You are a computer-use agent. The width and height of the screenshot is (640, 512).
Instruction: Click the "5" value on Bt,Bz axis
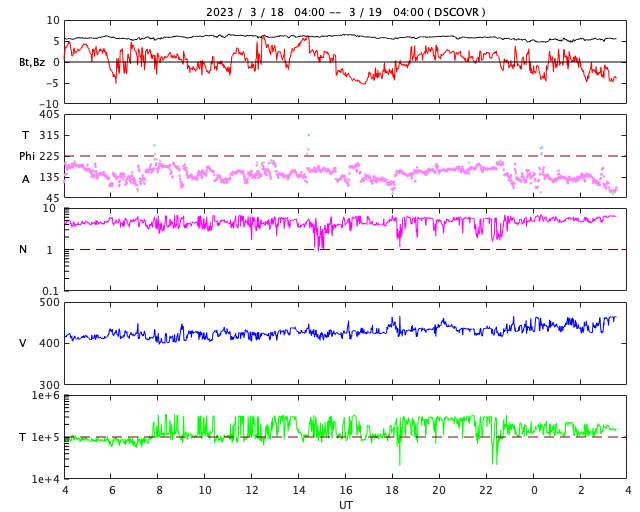(x=56, y=41)
